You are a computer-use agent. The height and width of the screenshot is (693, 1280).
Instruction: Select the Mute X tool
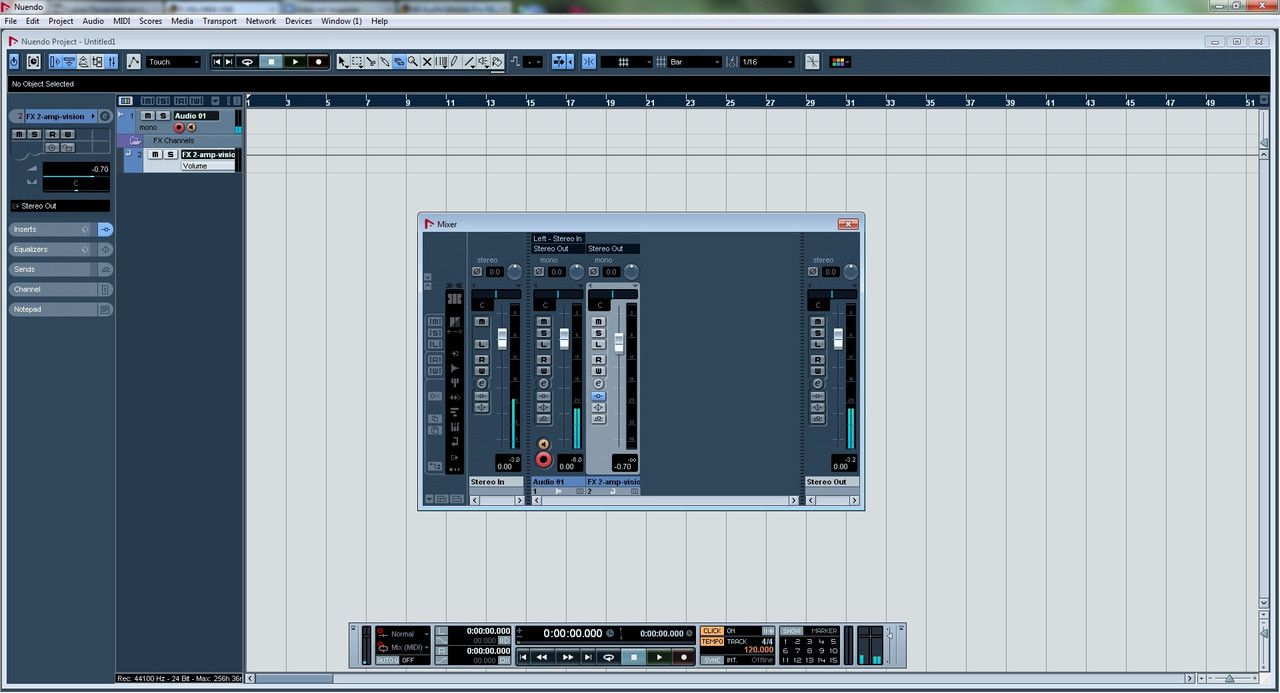coord(427,62)
